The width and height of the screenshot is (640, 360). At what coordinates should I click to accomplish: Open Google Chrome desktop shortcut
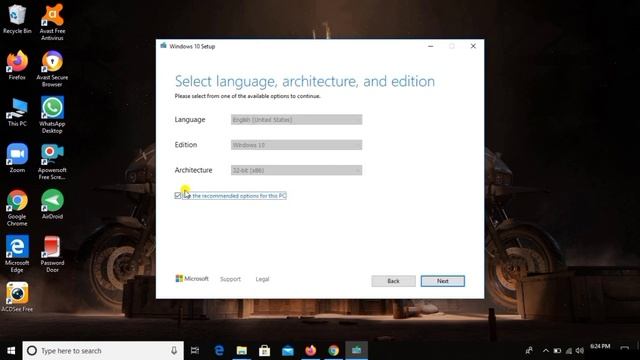(x=17, y=207)
